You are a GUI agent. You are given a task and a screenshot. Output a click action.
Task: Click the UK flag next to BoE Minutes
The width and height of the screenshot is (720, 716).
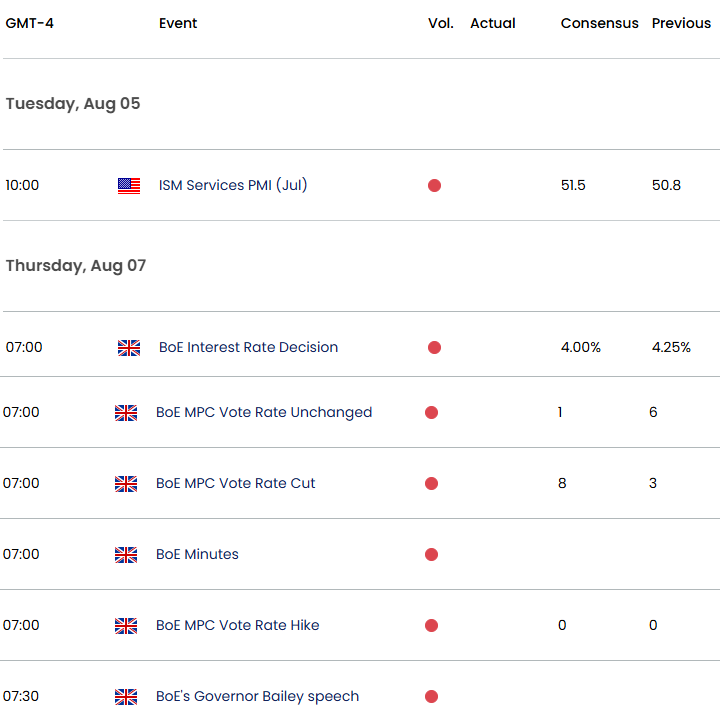click(126, 554)
